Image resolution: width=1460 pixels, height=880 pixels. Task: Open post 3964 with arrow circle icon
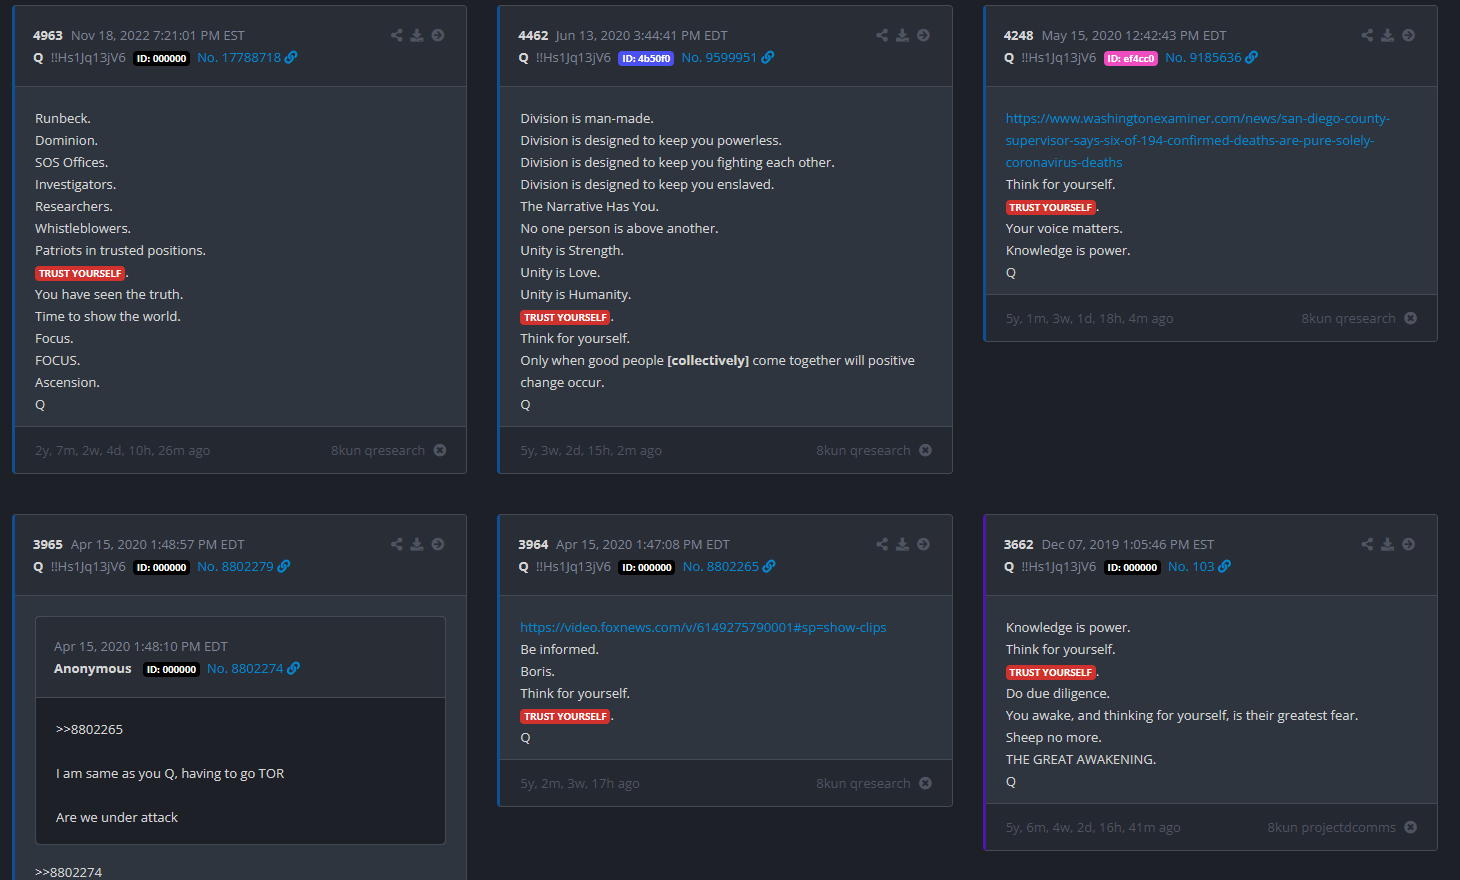923,544
